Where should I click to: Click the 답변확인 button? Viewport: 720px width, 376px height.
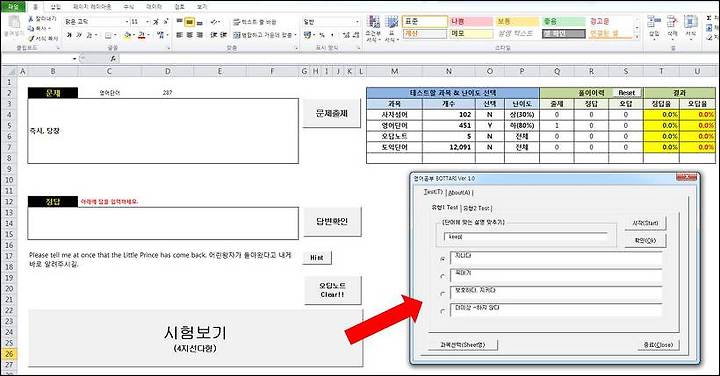coord(332,221)
